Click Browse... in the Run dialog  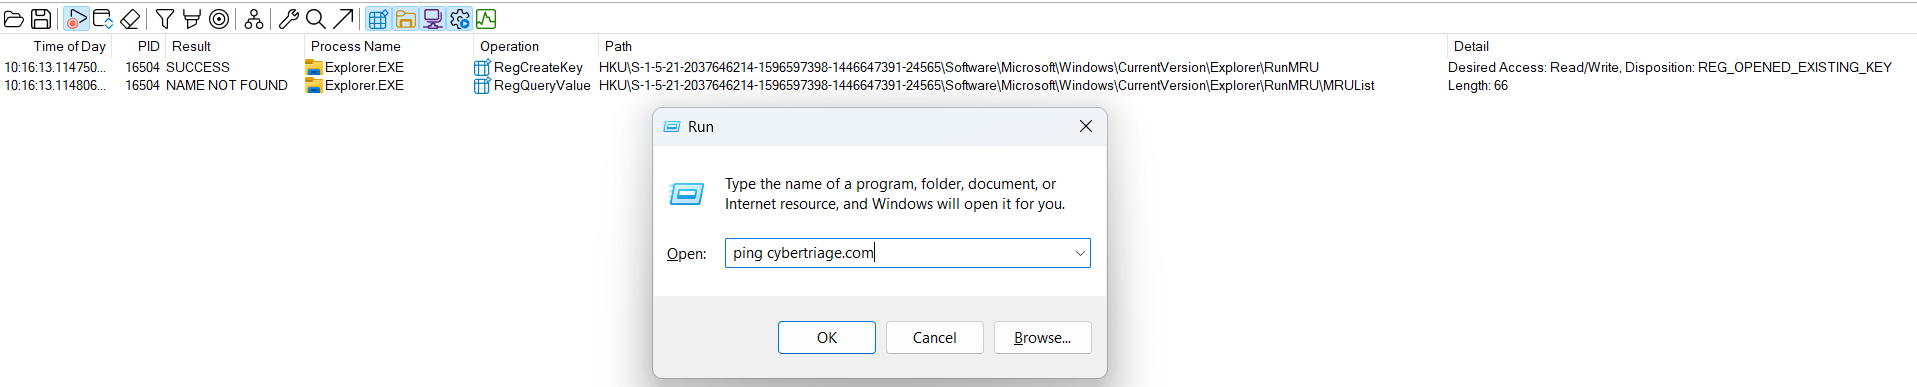[x=1043, y=338]
